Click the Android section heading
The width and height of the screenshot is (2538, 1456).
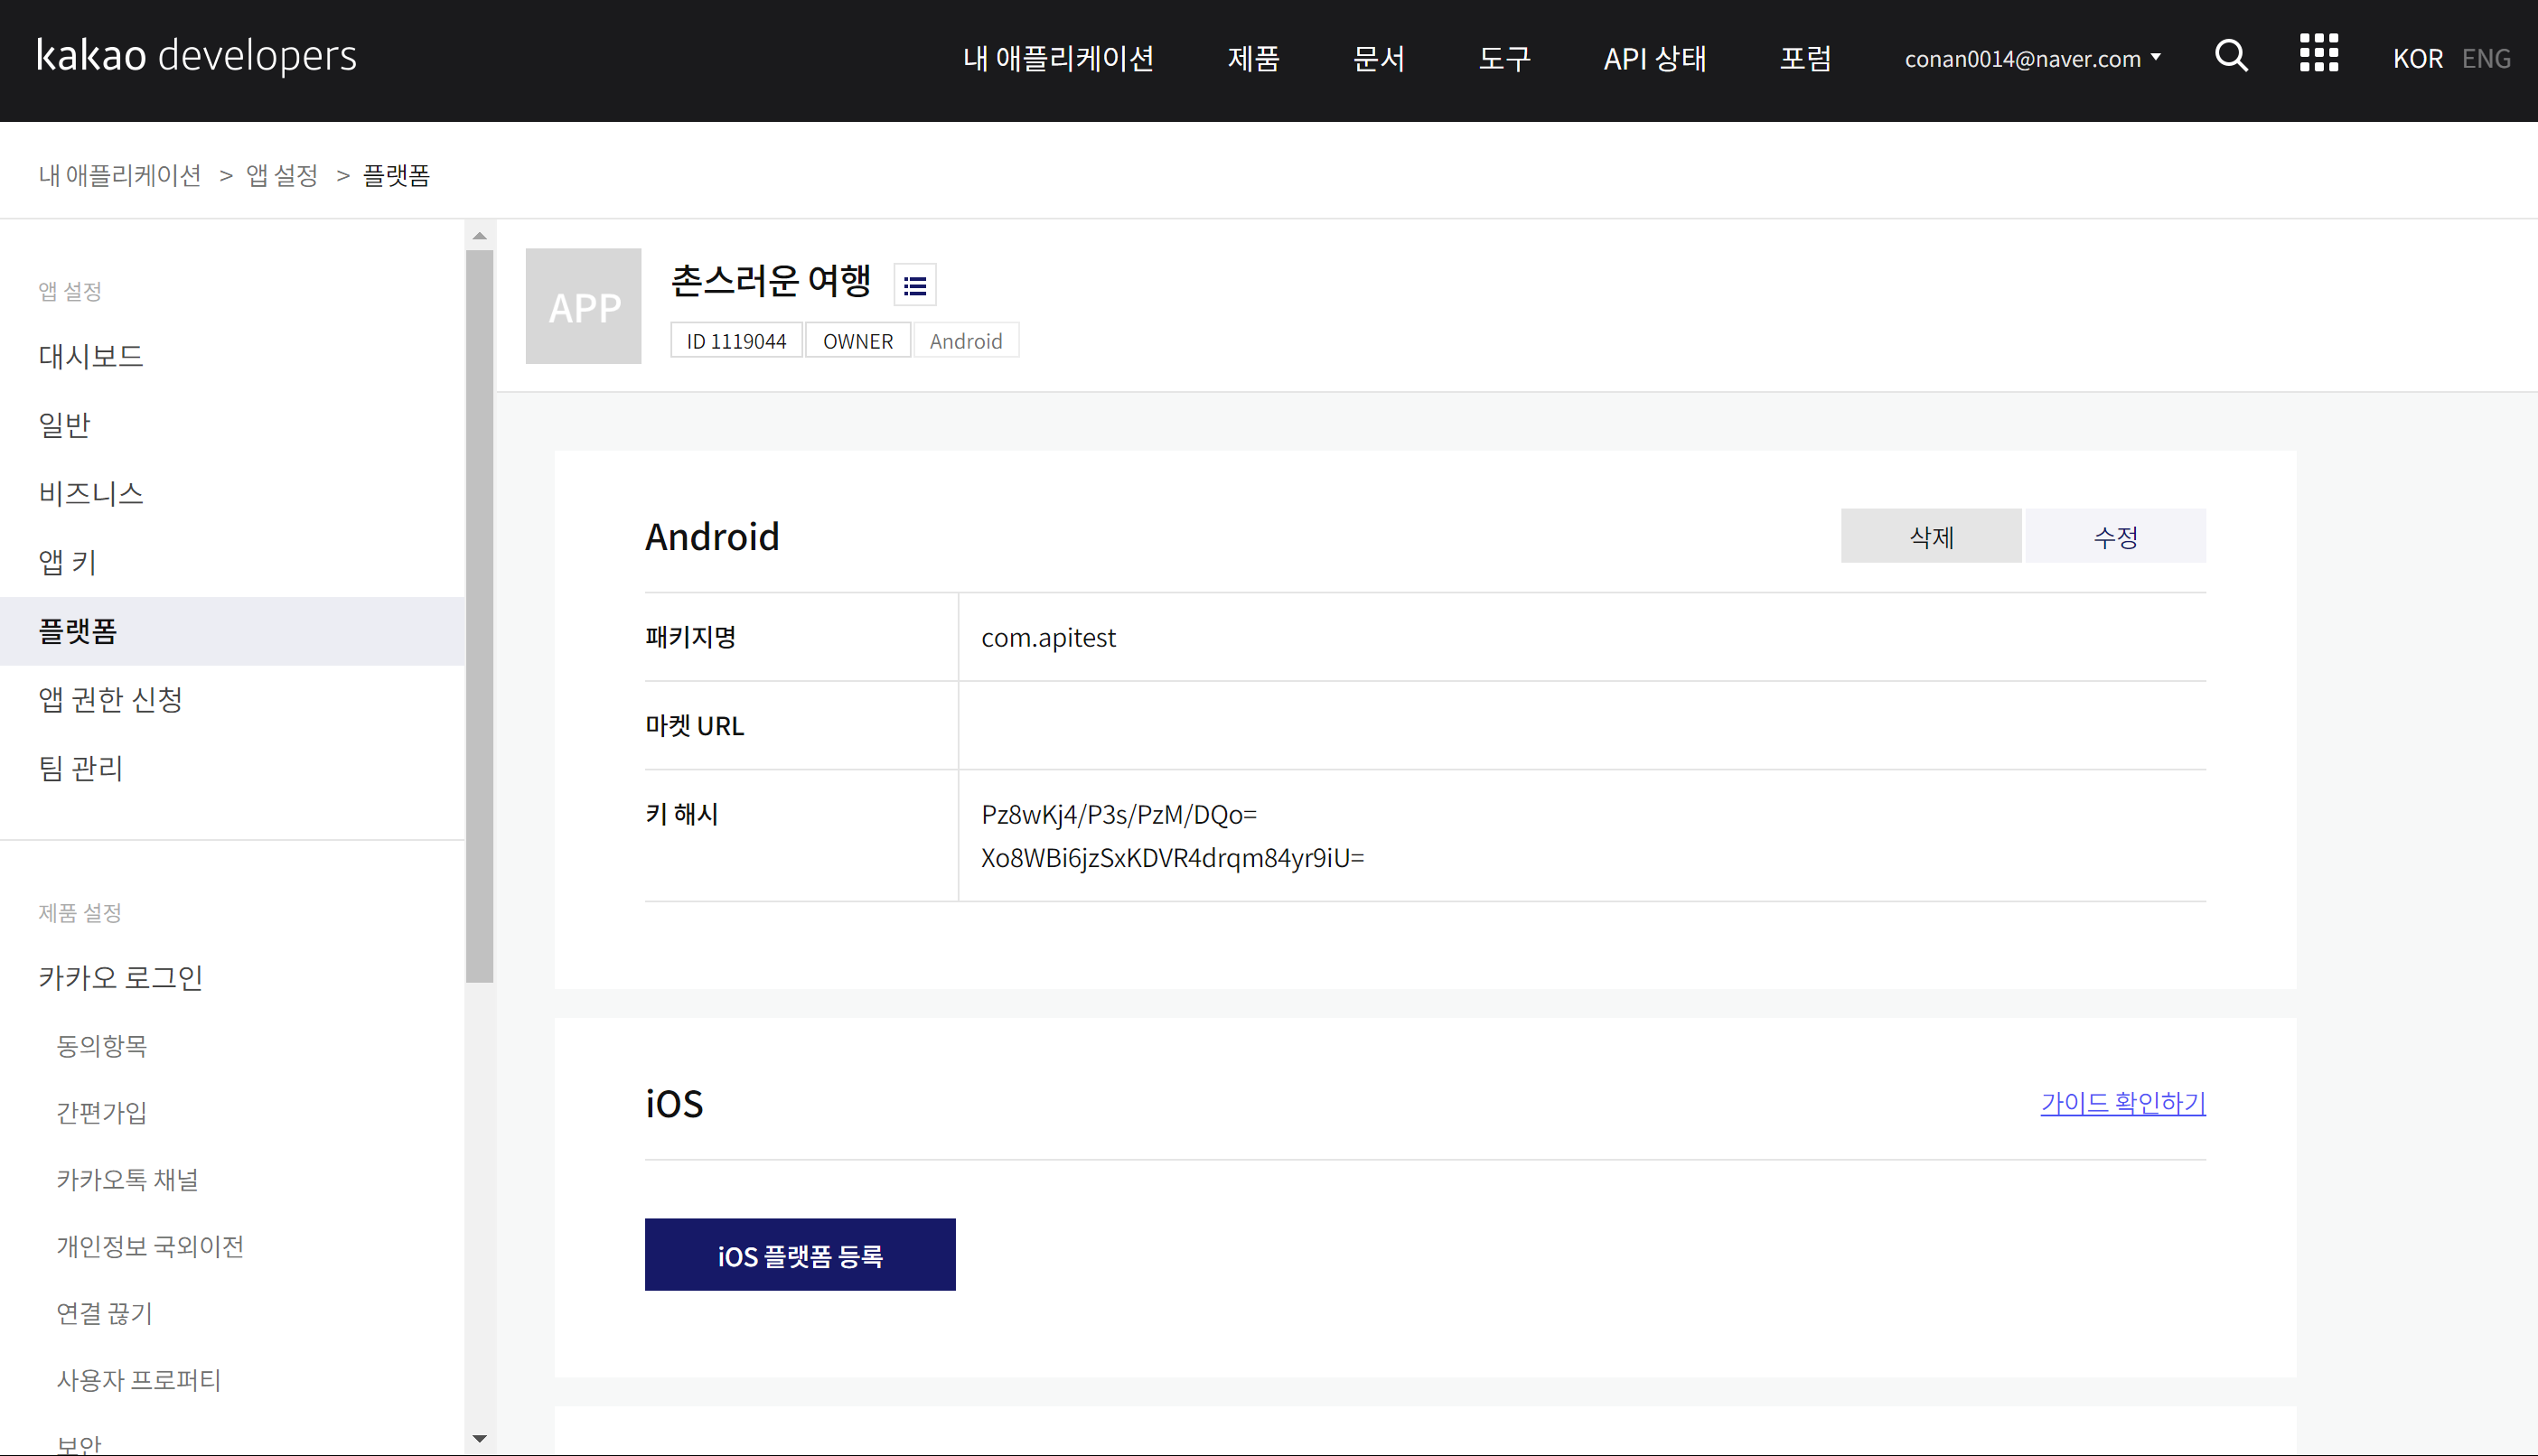click(712, 536)
